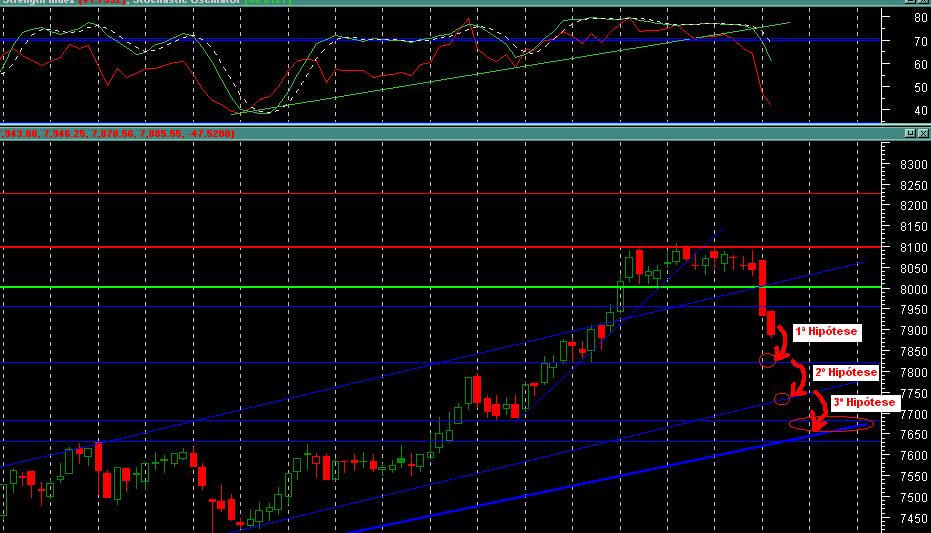The image size is (931, 533).
Task: Click the 7450 price axis label
Action: click(913, 519)
